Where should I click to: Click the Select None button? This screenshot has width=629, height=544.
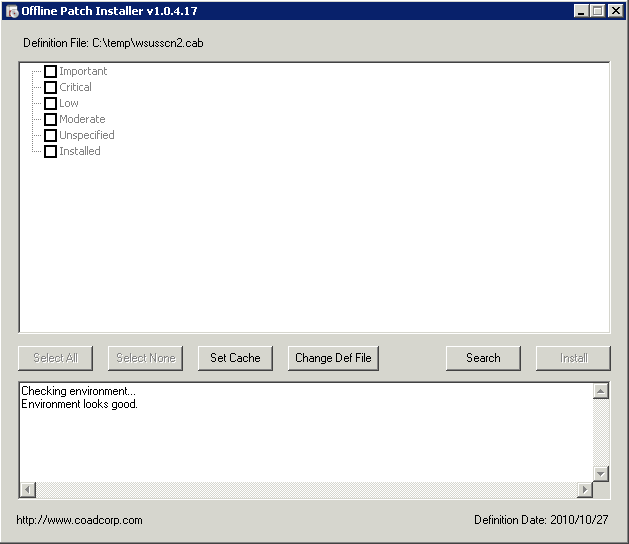145,358
